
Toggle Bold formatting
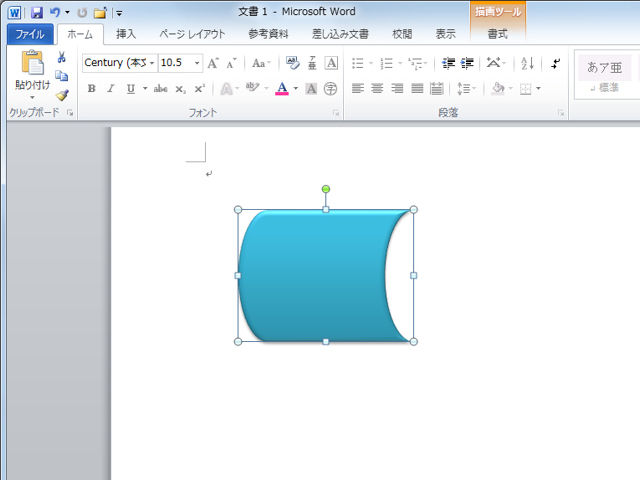91,89
